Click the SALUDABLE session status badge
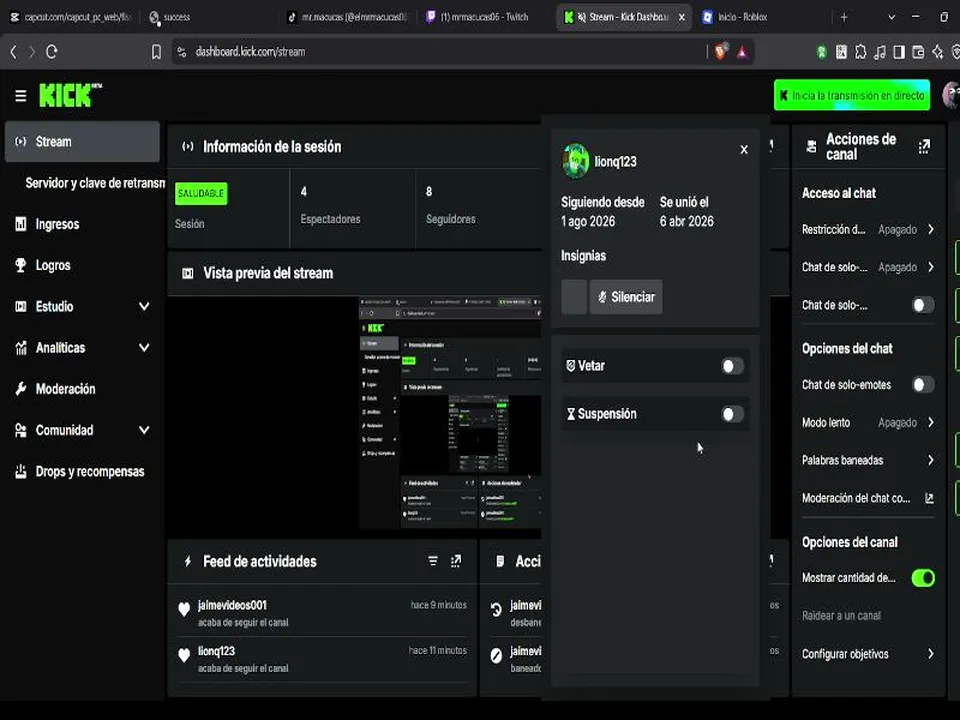 click(201, 193)
